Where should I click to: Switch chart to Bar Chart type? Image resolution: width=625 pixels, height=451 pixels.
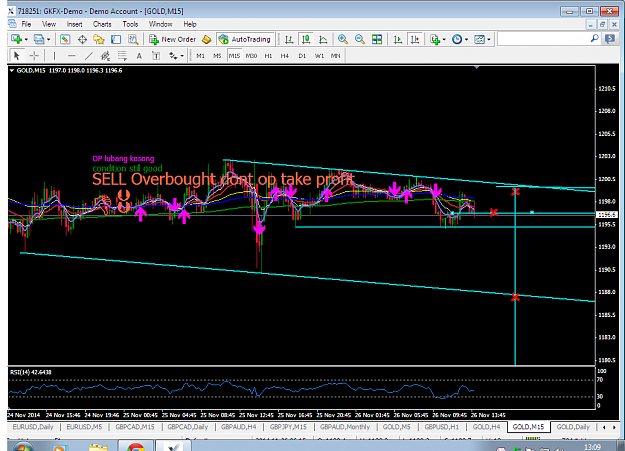point(289,39)
